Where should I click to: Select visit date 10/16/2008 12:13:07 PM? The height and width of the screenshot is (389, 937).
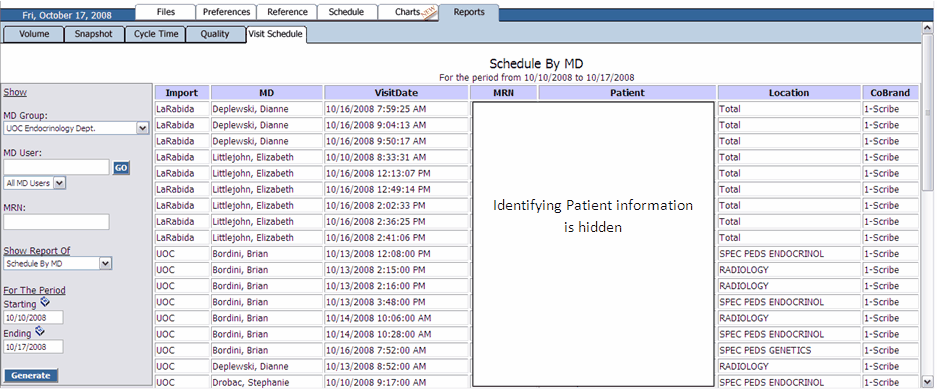[396, 173]
